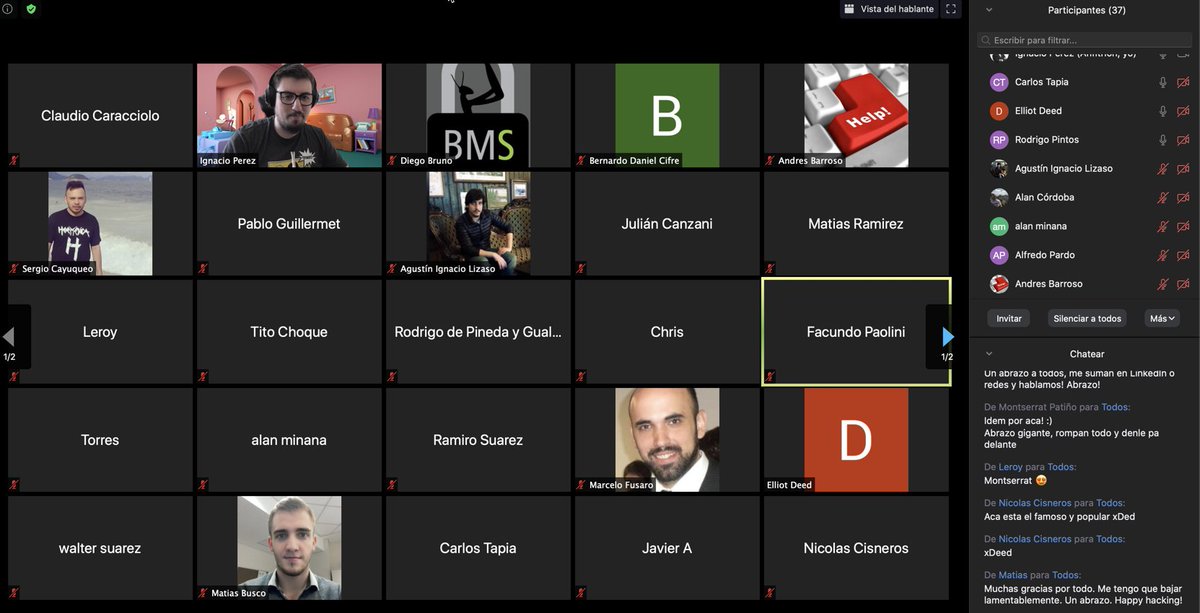The height and width of the screenshot is (613, 1200).
Task: Click Silenciar a todos button
Action: [1087, 318]
